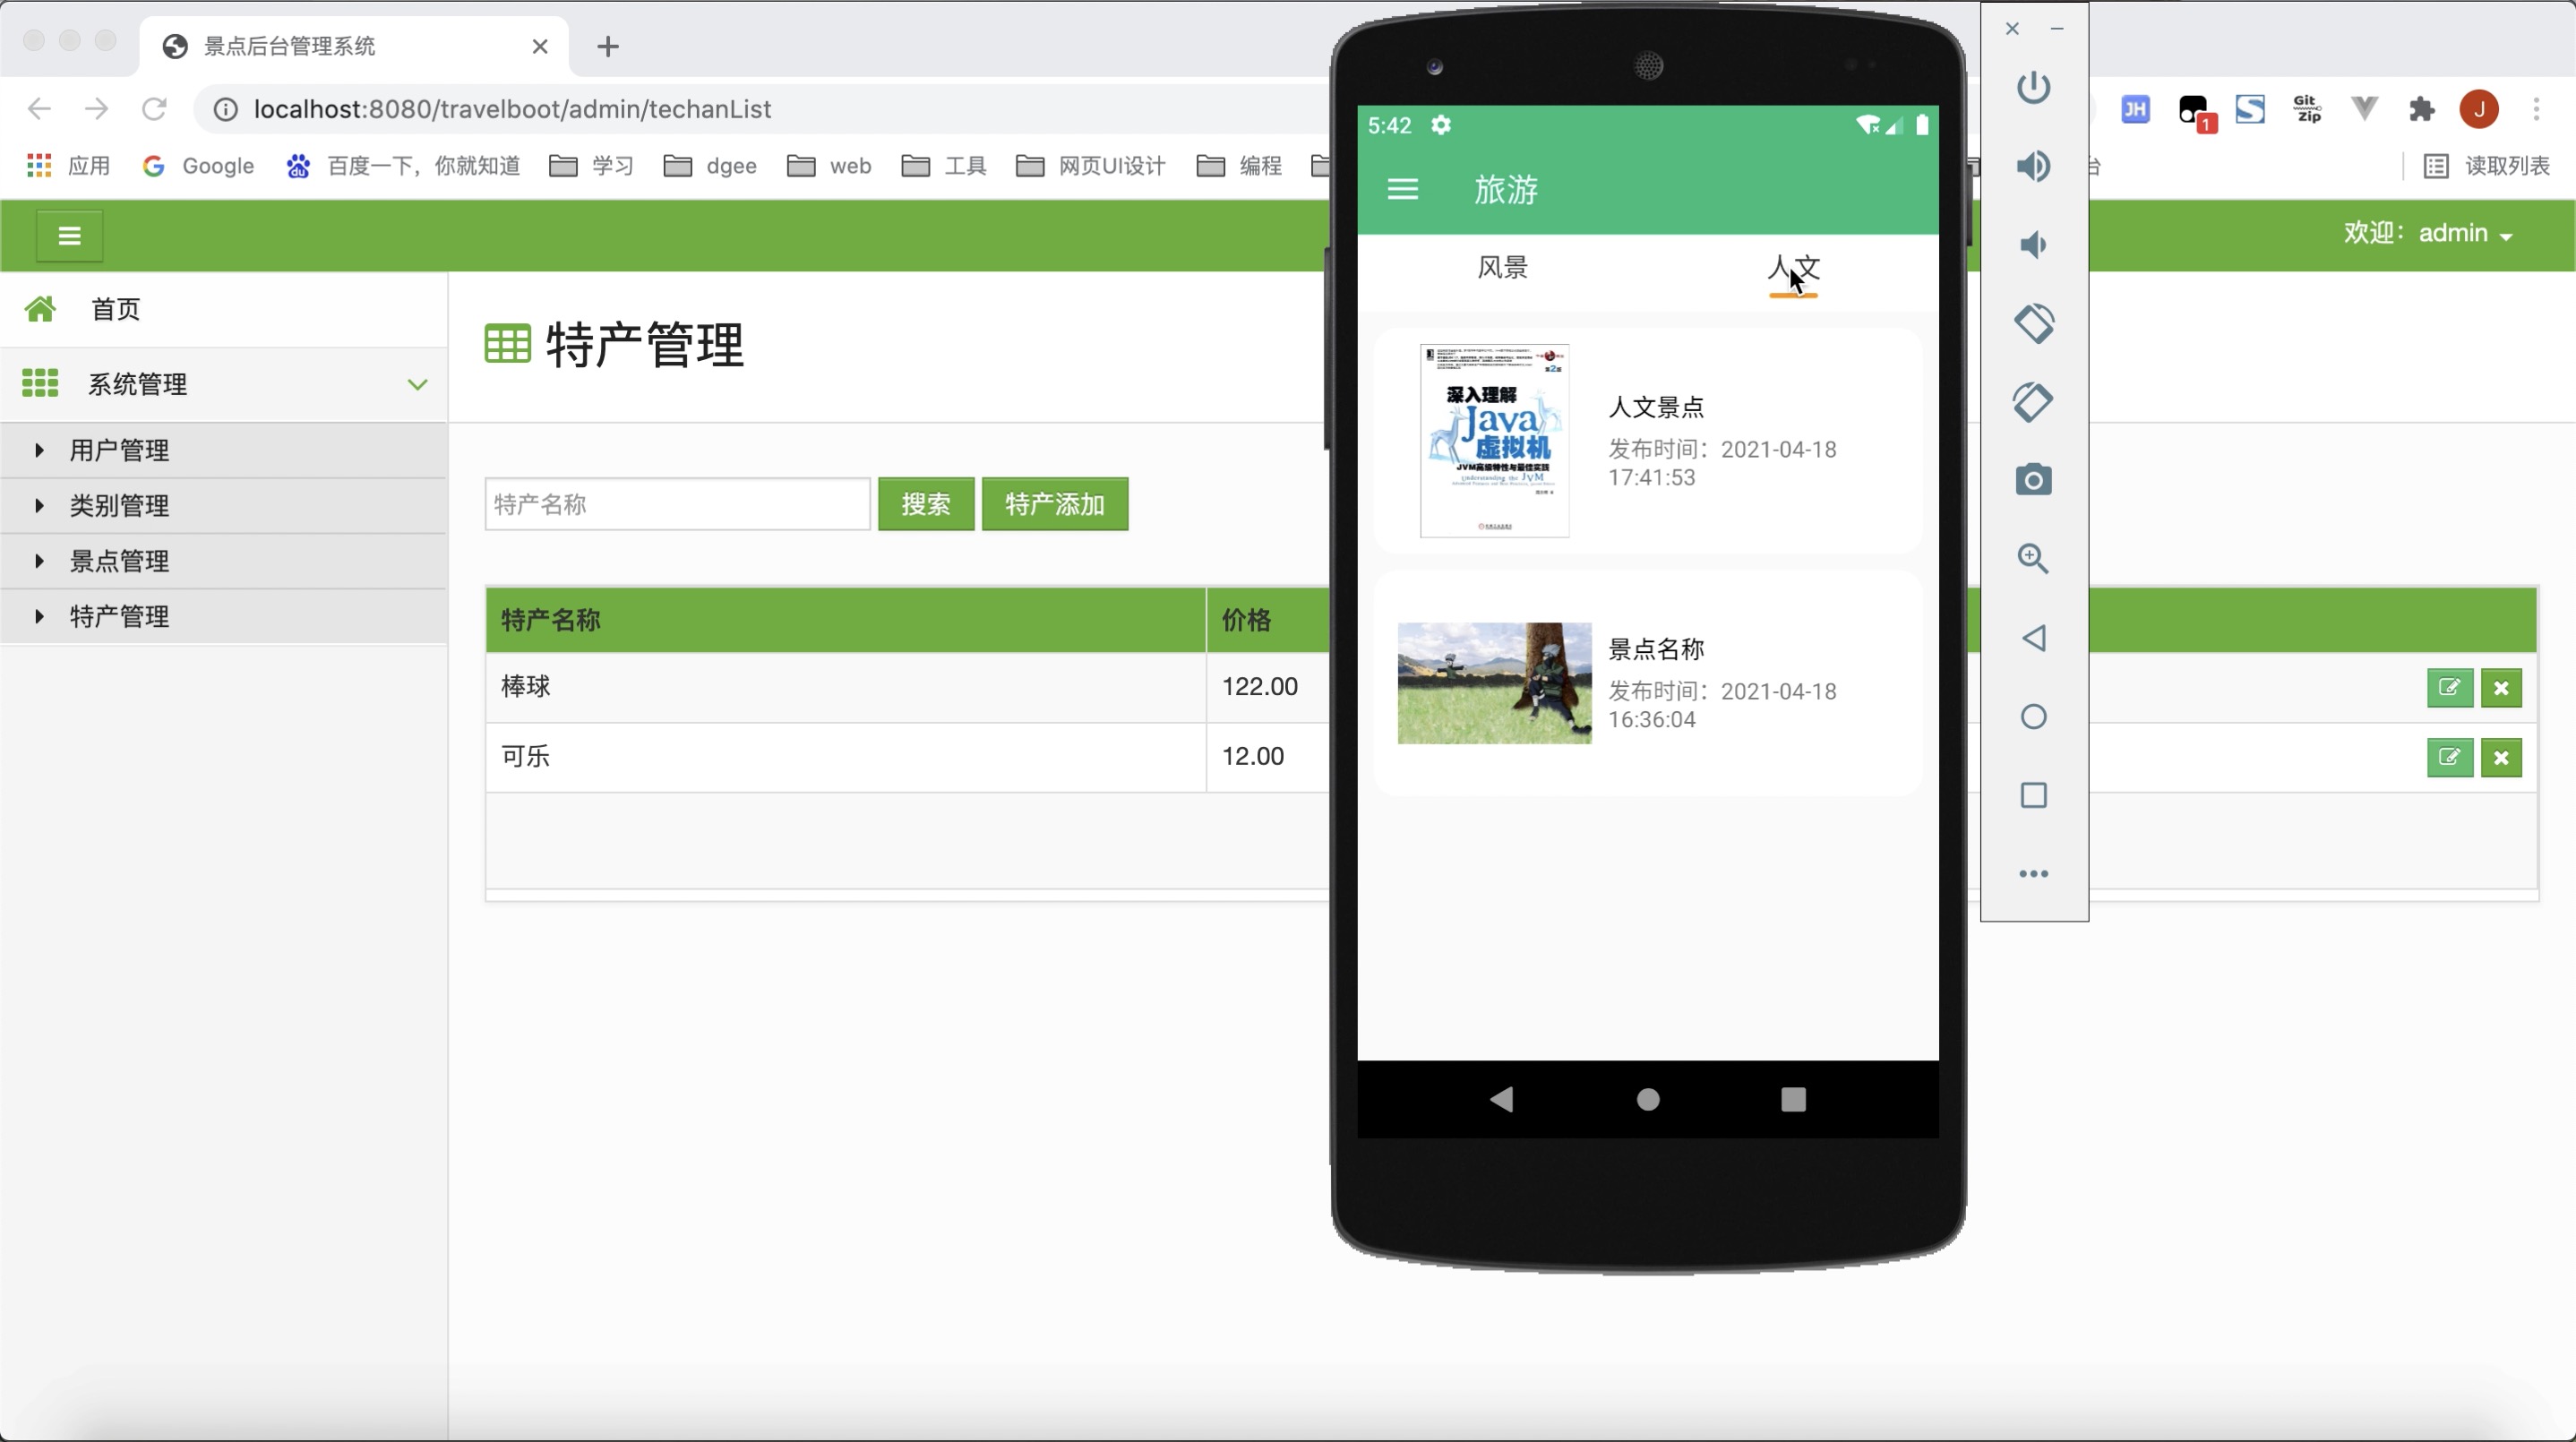Image resolution: width=2576 pixels, height=1442 pixels.
Task: Select the 风景 tab in mobile app
Action: point(1504,267)
